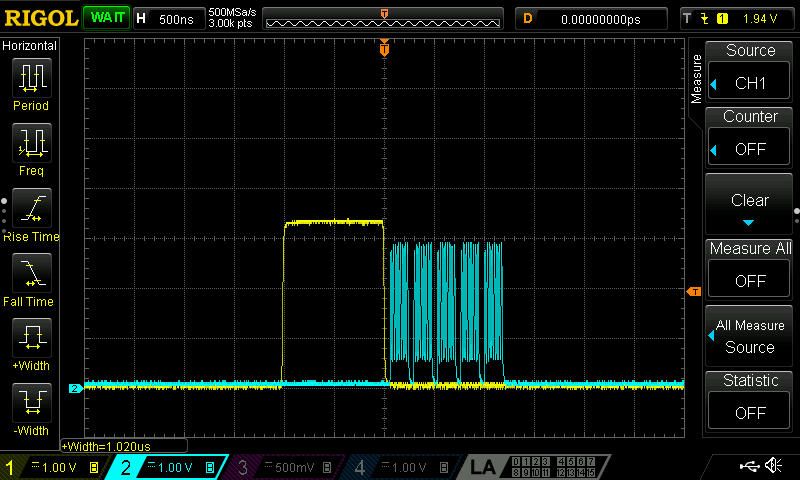Click the WAIT trigger status button

(107, 18)
